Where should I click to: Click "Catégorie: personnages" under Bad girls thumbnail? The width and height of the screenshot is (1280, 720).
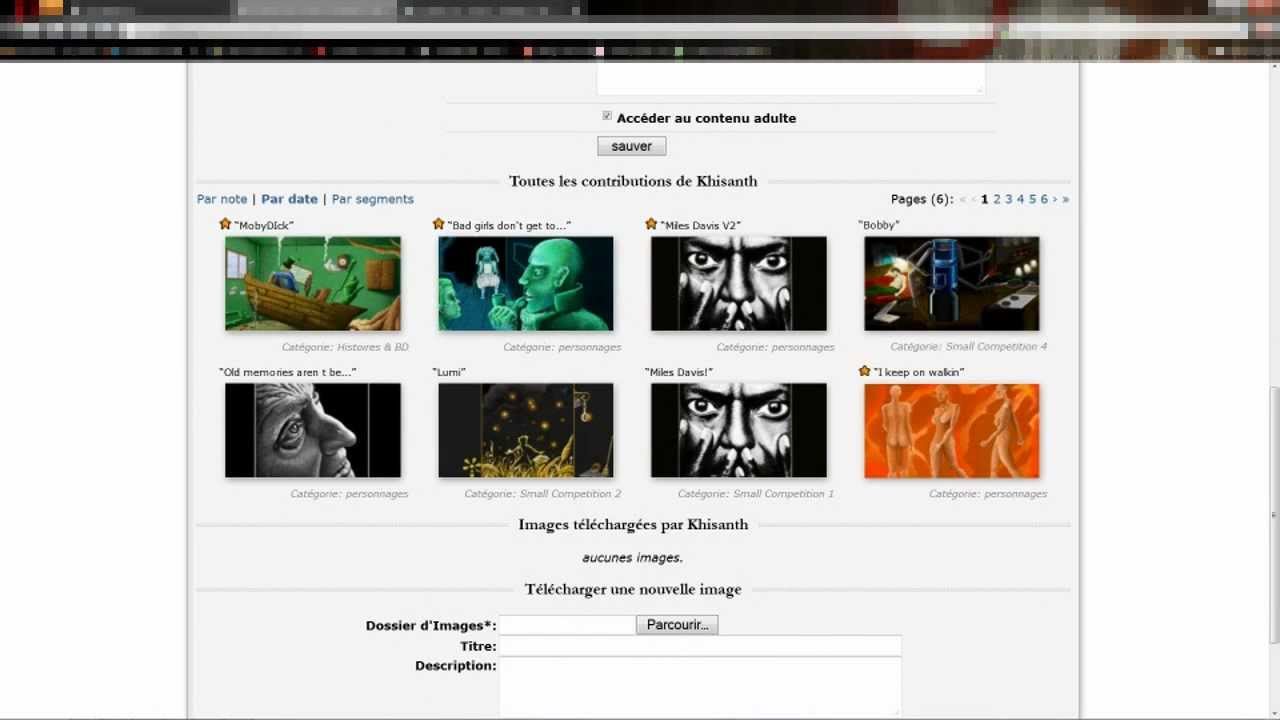pos(562,347)
